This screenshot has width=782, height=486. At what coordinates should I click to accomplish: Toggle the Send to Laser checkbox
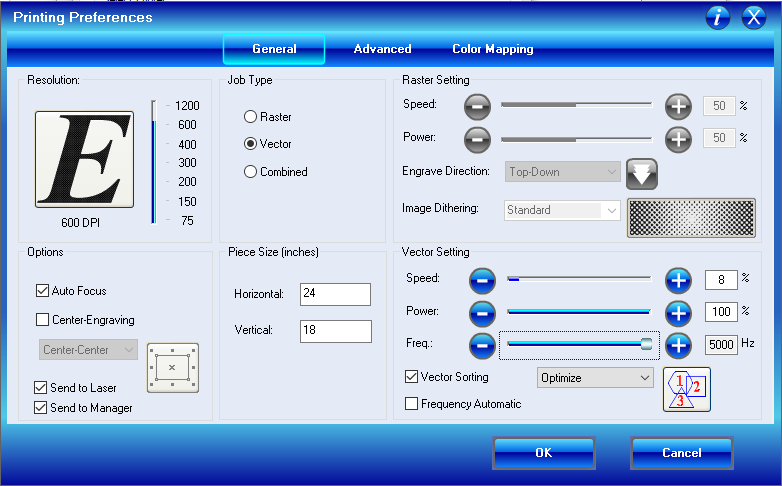40,387
